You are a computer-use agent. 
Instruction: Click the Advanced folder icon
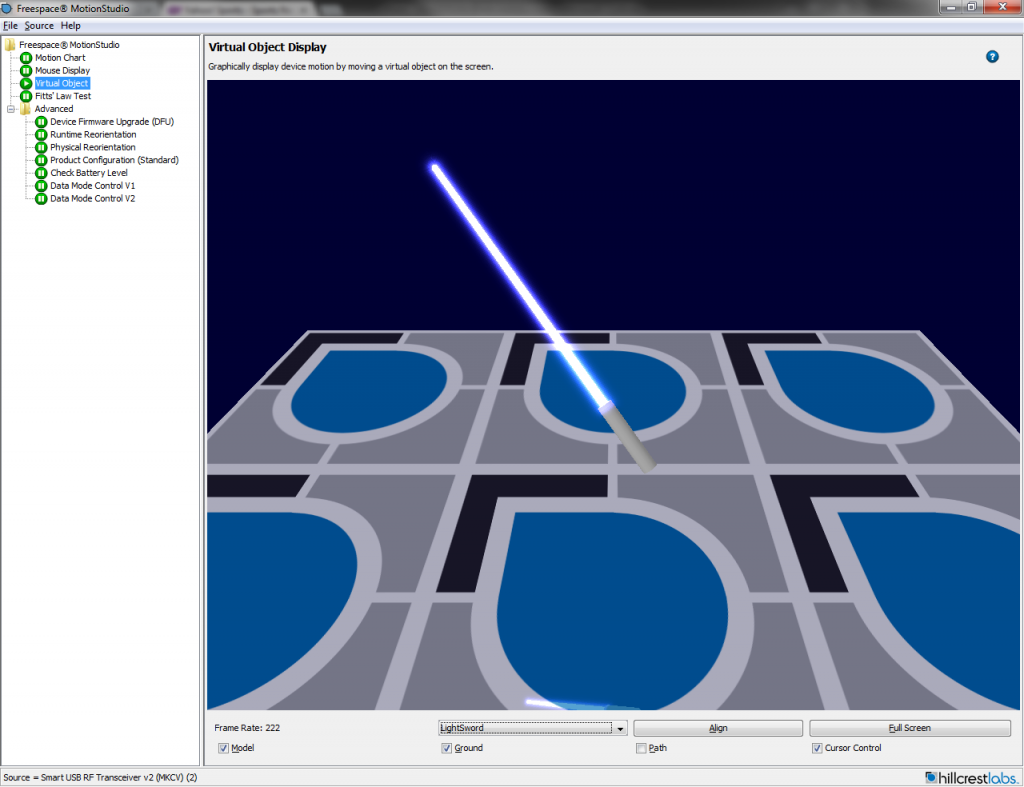25,108
